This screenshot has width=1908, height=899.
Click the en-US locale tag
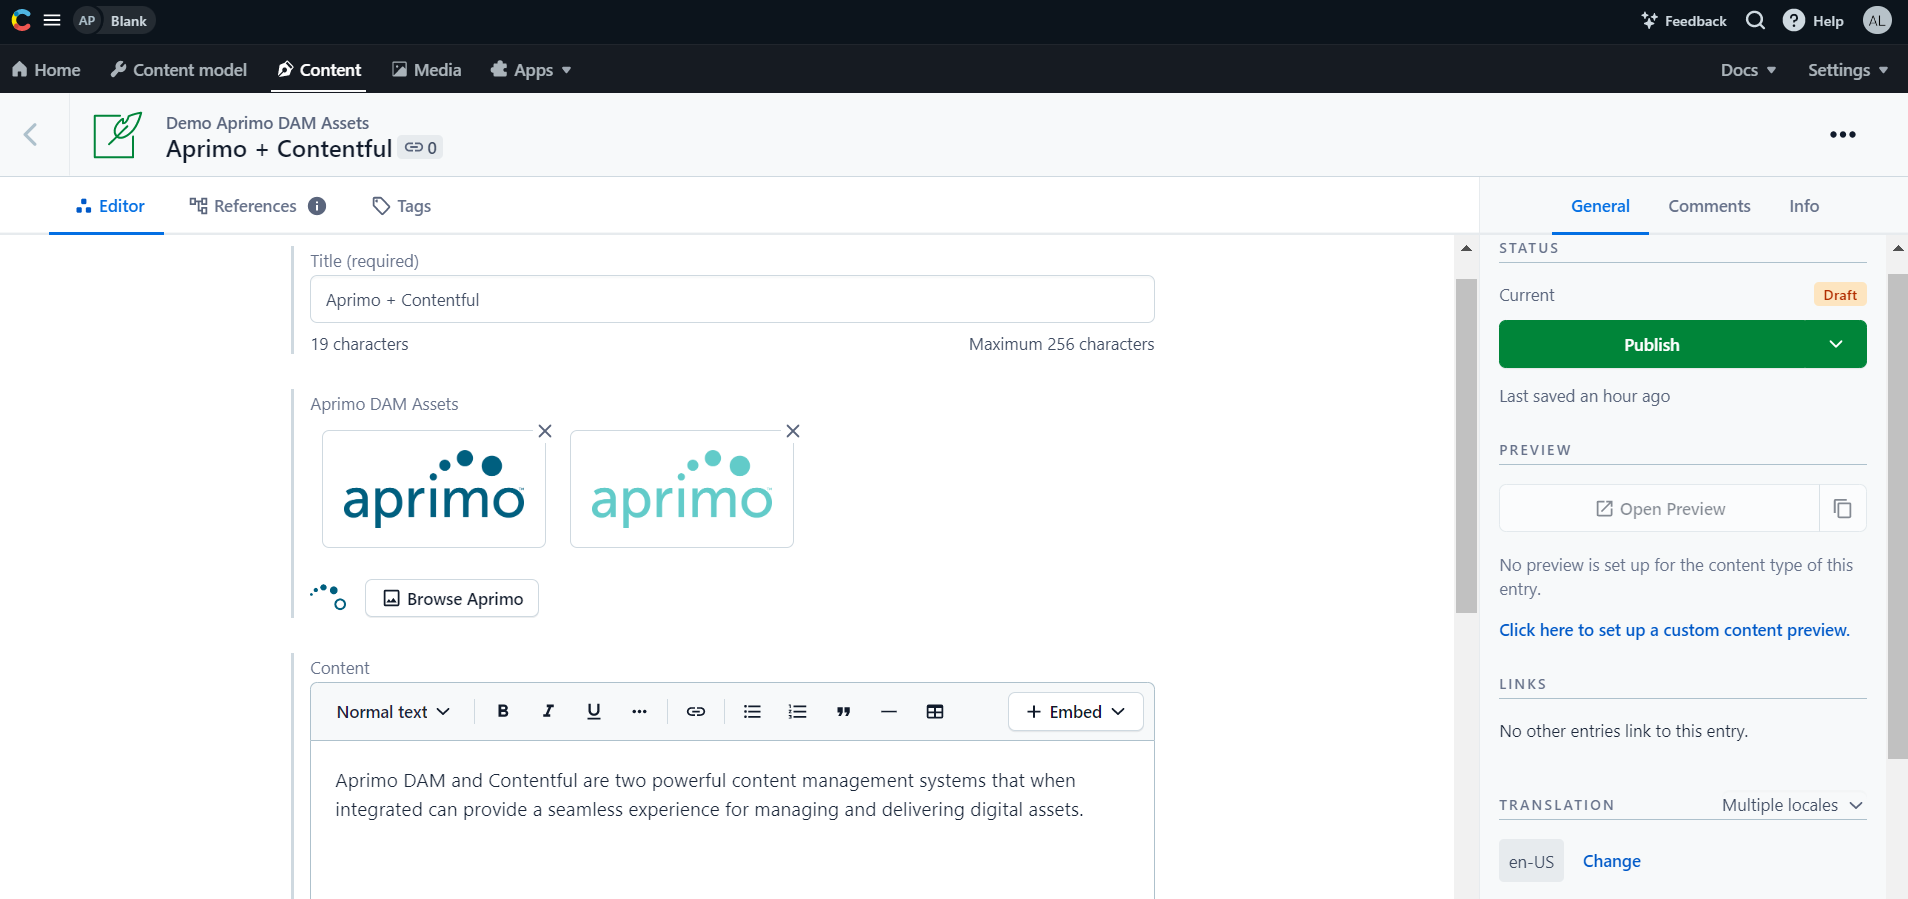click(x=1531, y=861)
